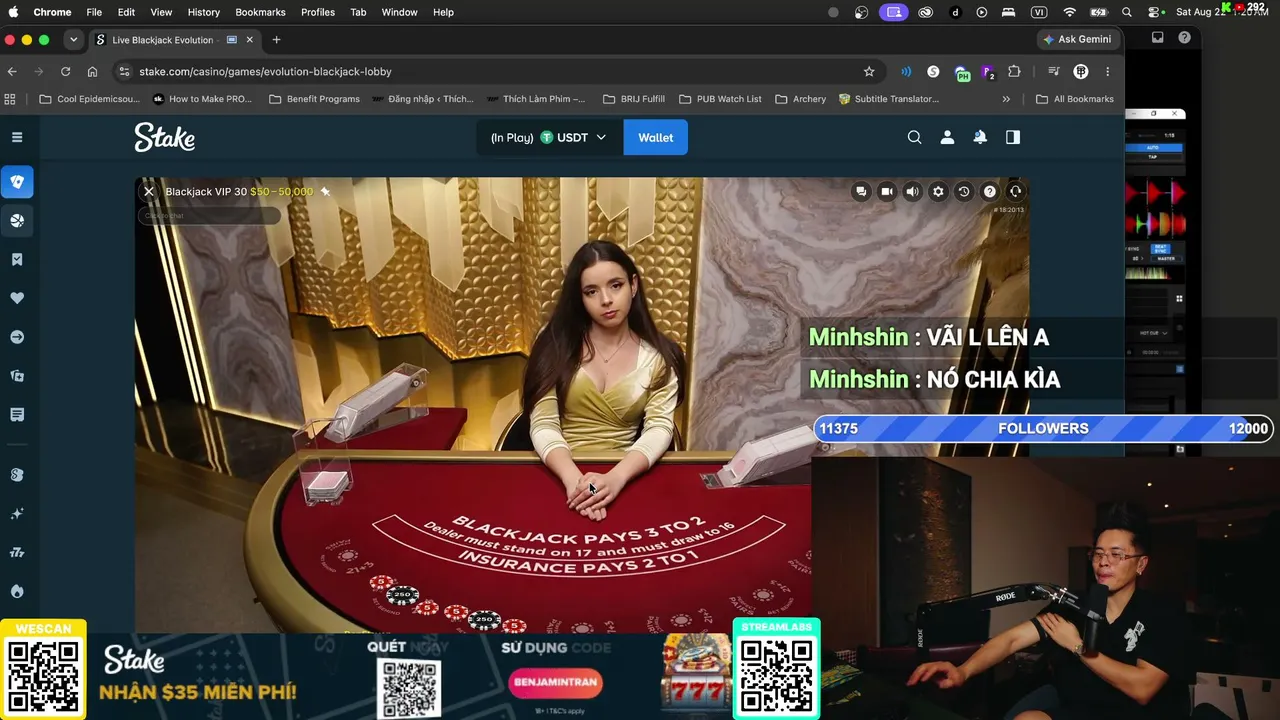
Task: Open macOS Control Center icon
Action: tap(1153, 12)
